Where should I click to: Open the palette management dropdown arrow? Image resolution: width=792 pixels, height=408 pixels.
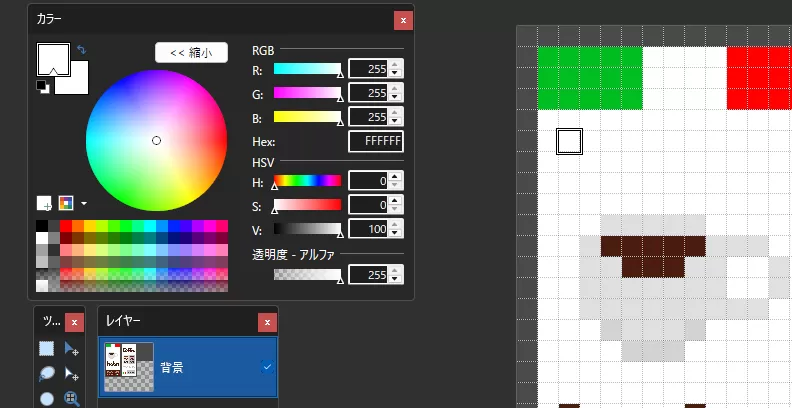[84, 203]
